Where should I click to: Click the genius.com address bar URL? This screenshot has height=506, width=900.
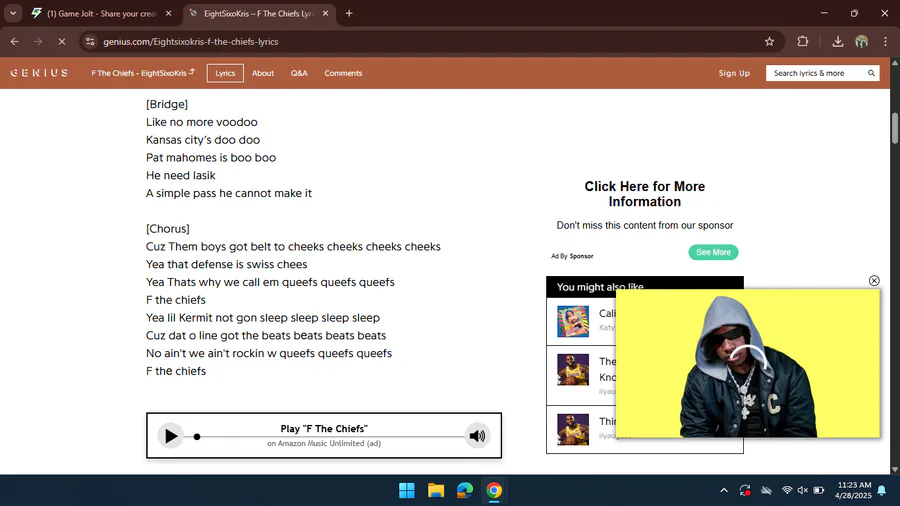[x=191, y=41]
